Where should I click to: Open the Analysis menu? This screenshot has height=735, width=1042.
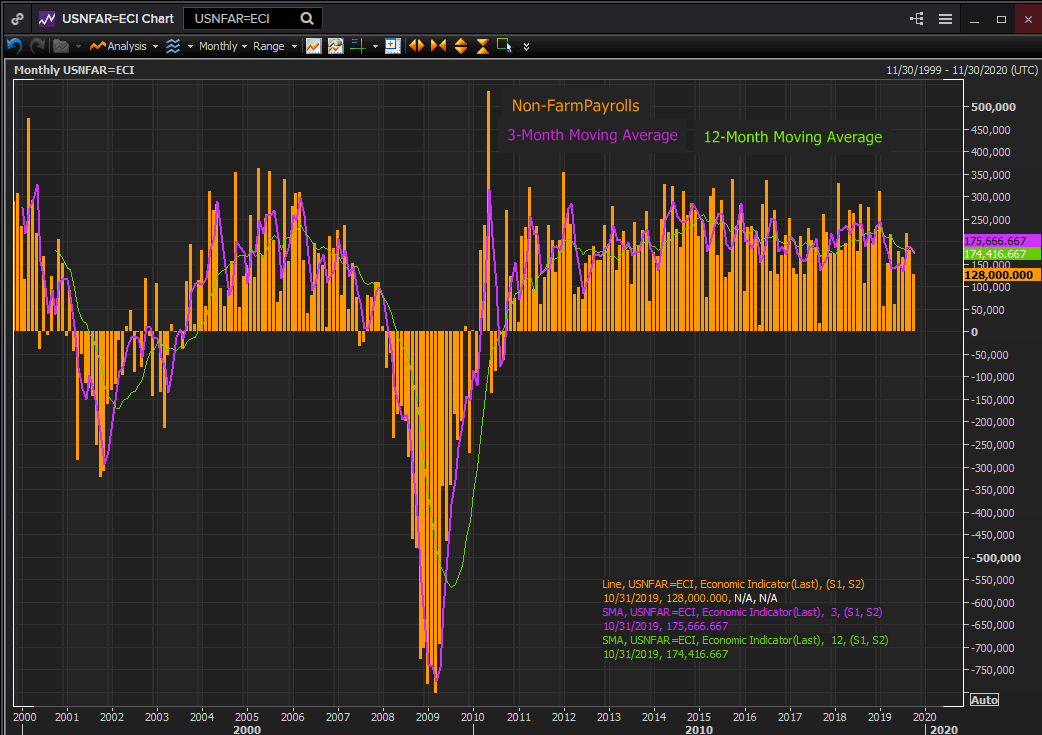coord(124,46)
